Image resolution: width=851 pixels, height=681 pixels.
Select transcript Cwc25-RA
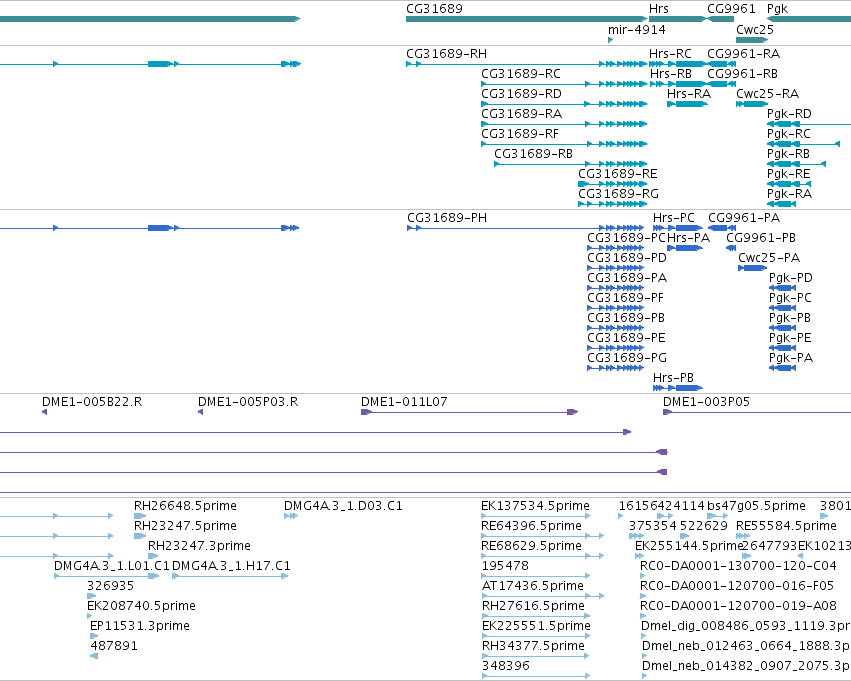(752, 104)
